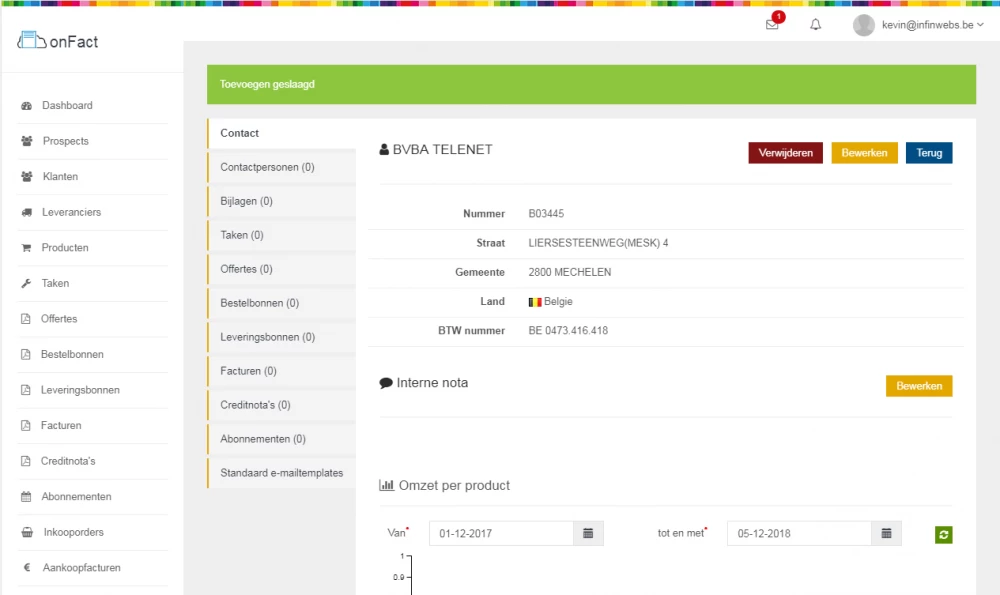Click the Van date input field
The image size is (1000, 595).
click(501, 534)
